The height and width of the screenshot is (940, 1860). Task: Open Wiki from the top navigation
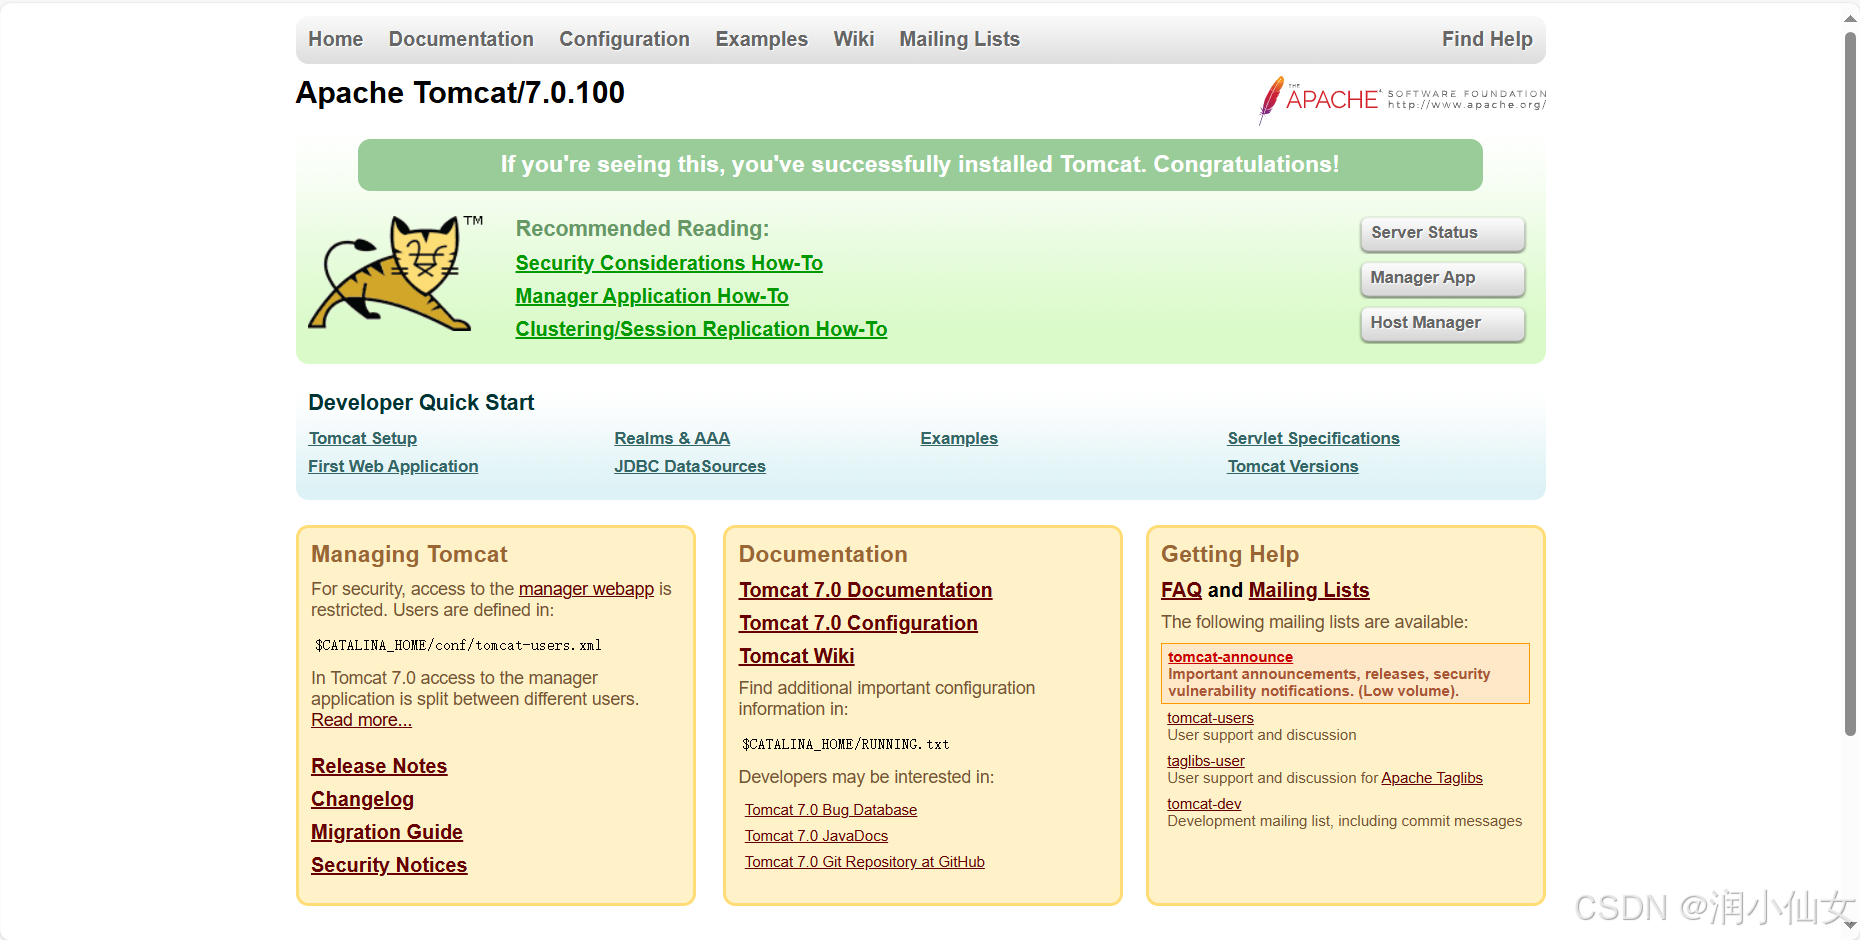853,39
